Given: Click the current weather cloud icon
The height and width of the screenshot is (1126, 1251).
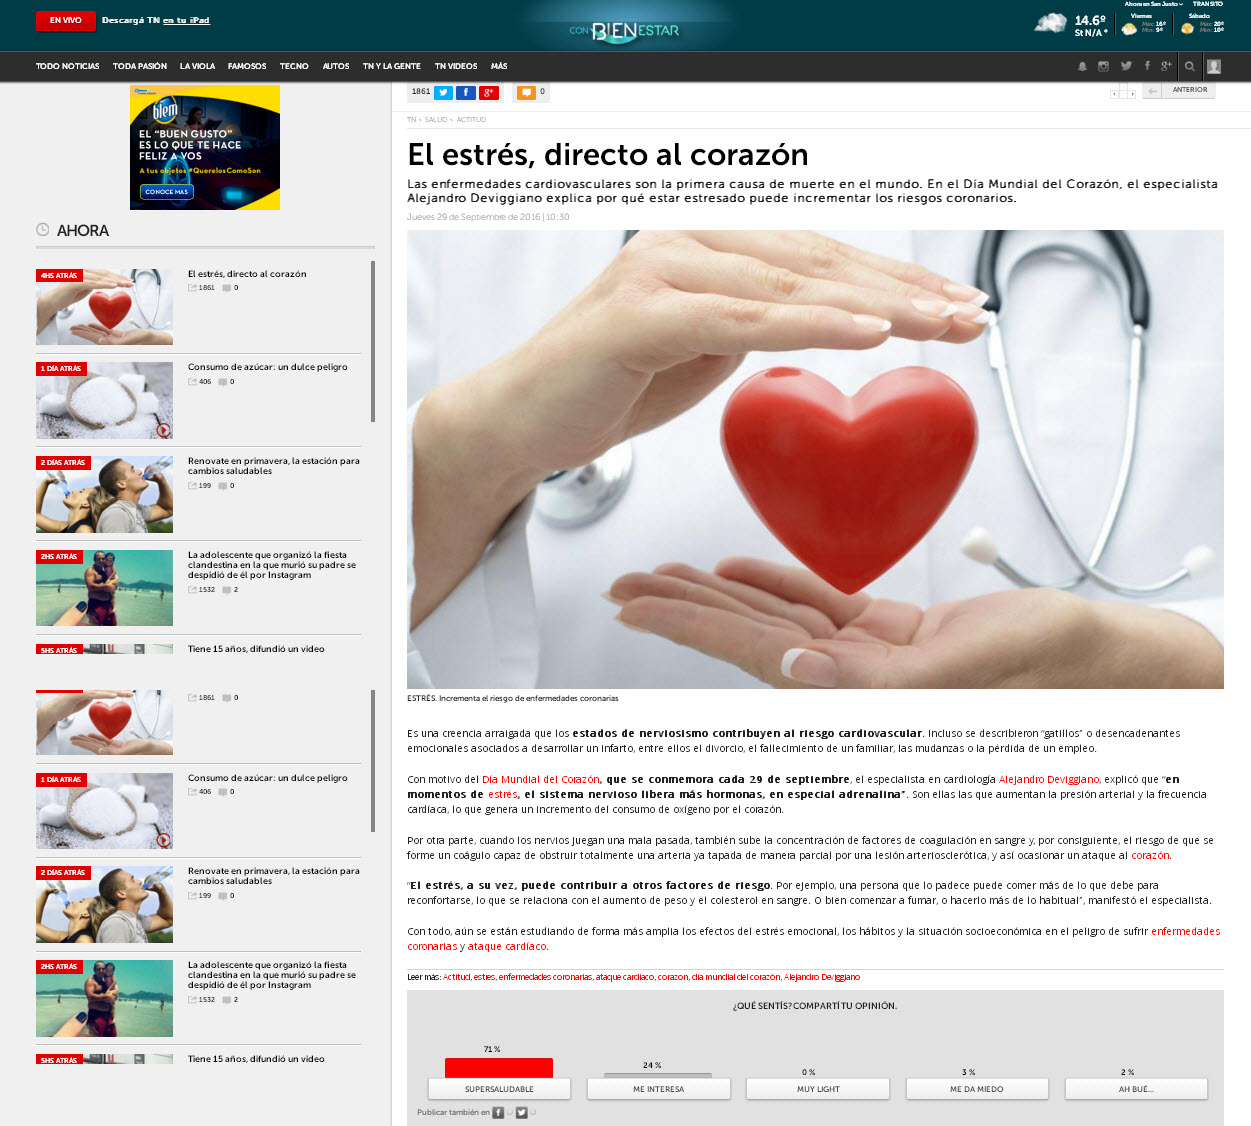Looking at the screenshot, I should click(x=1050, y=23).
